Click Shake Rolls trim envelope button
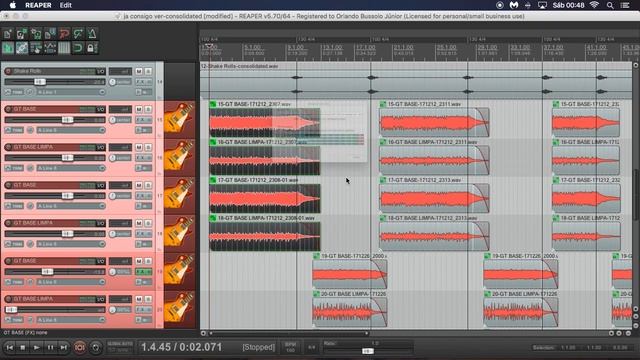Viewport: 640px width, 360px height. pyautogui.click(x=14, y=92)
